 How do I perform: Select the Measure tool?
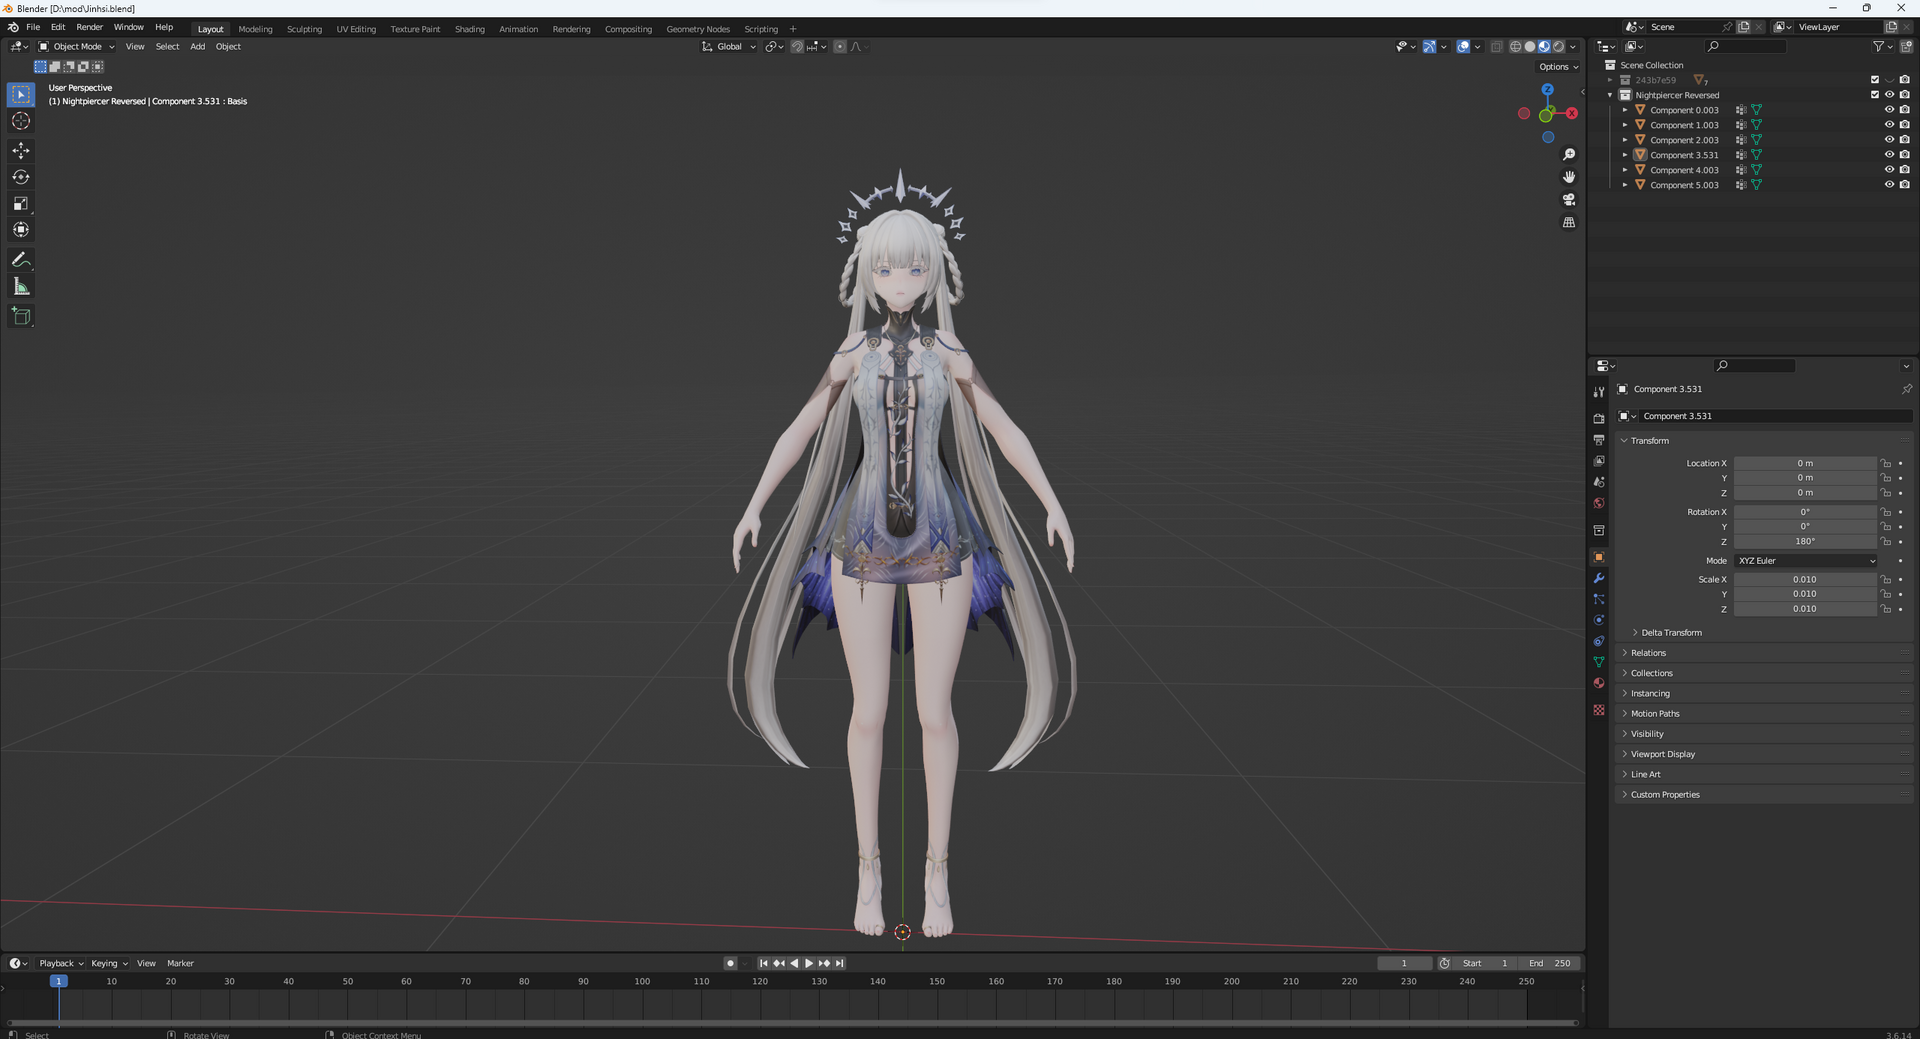(x=21, y=287)
